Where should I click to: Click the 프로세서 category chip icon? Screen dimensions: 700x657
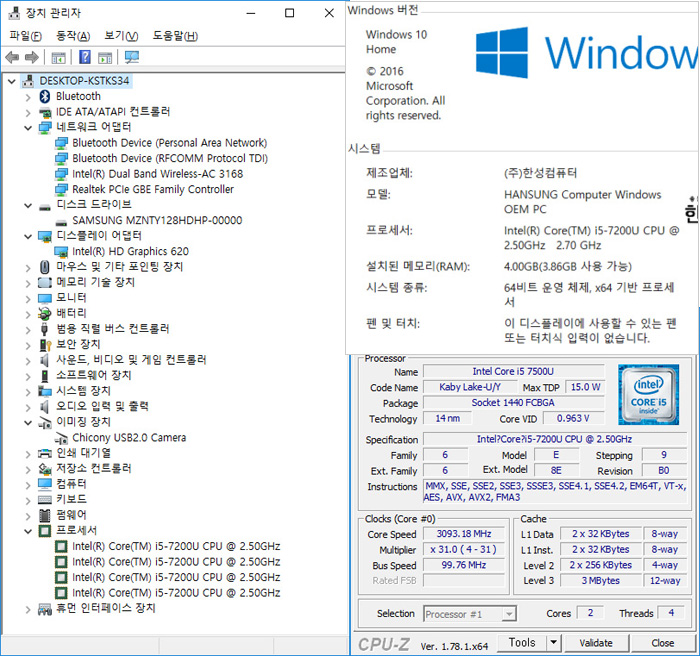[45, 531]
